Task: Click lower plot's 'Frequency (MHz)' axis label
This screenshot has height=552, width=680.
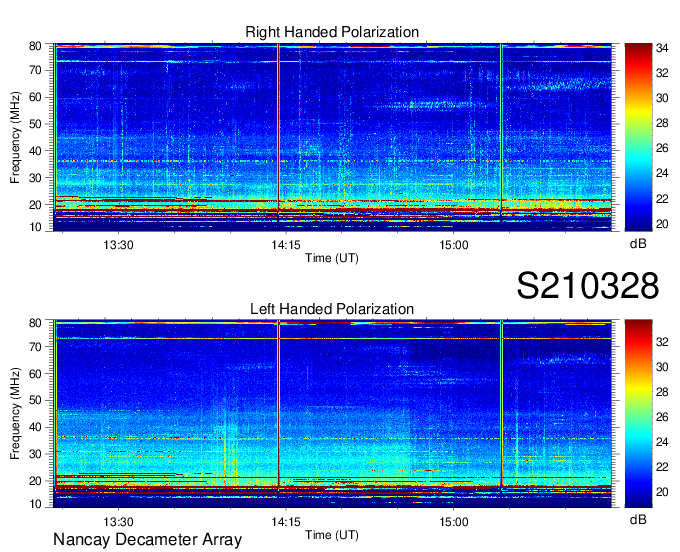Action: [x=15, y=414]
